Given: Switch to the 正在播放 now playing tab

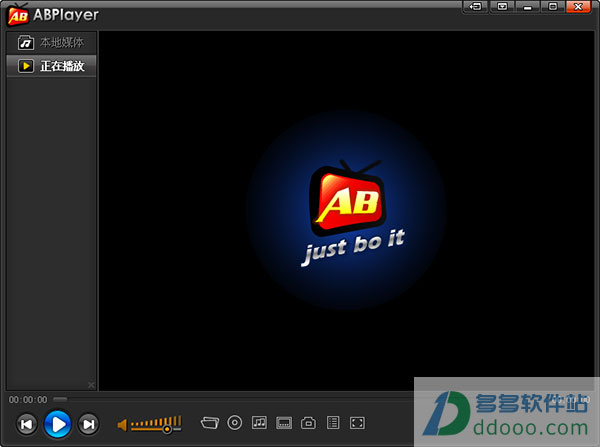Looking at the screenshot, I should tap(51, 66).
